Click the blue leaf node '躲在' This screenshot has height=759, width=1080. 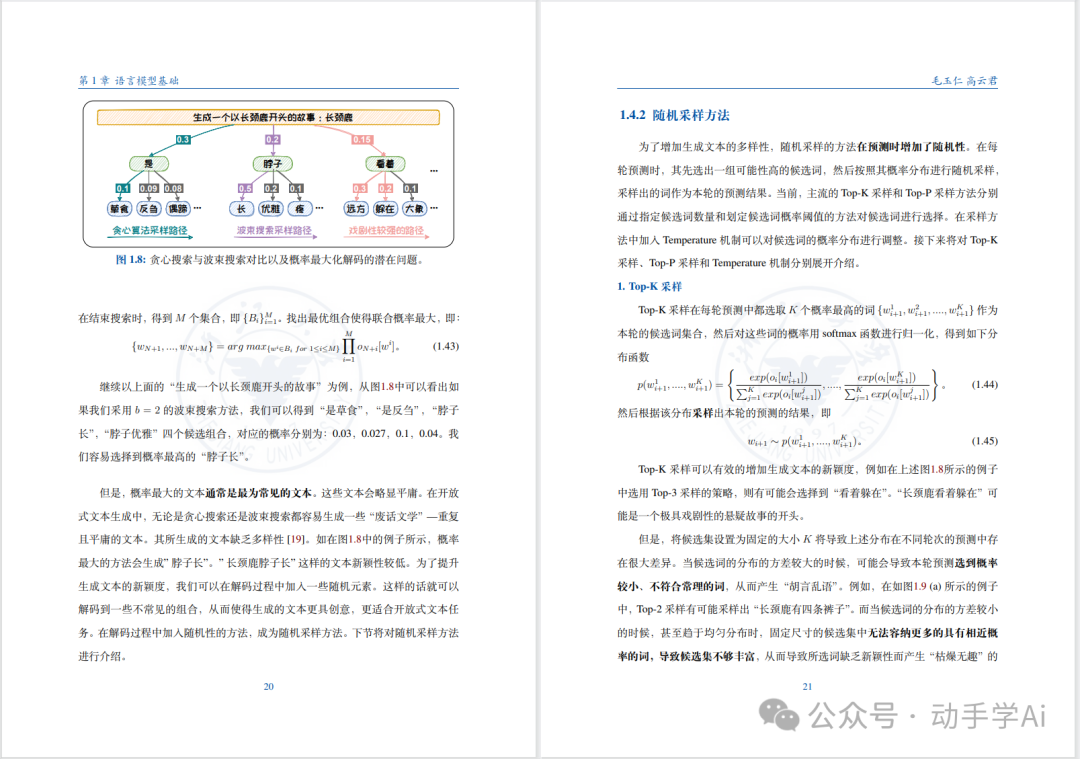(x=385, y=209)
